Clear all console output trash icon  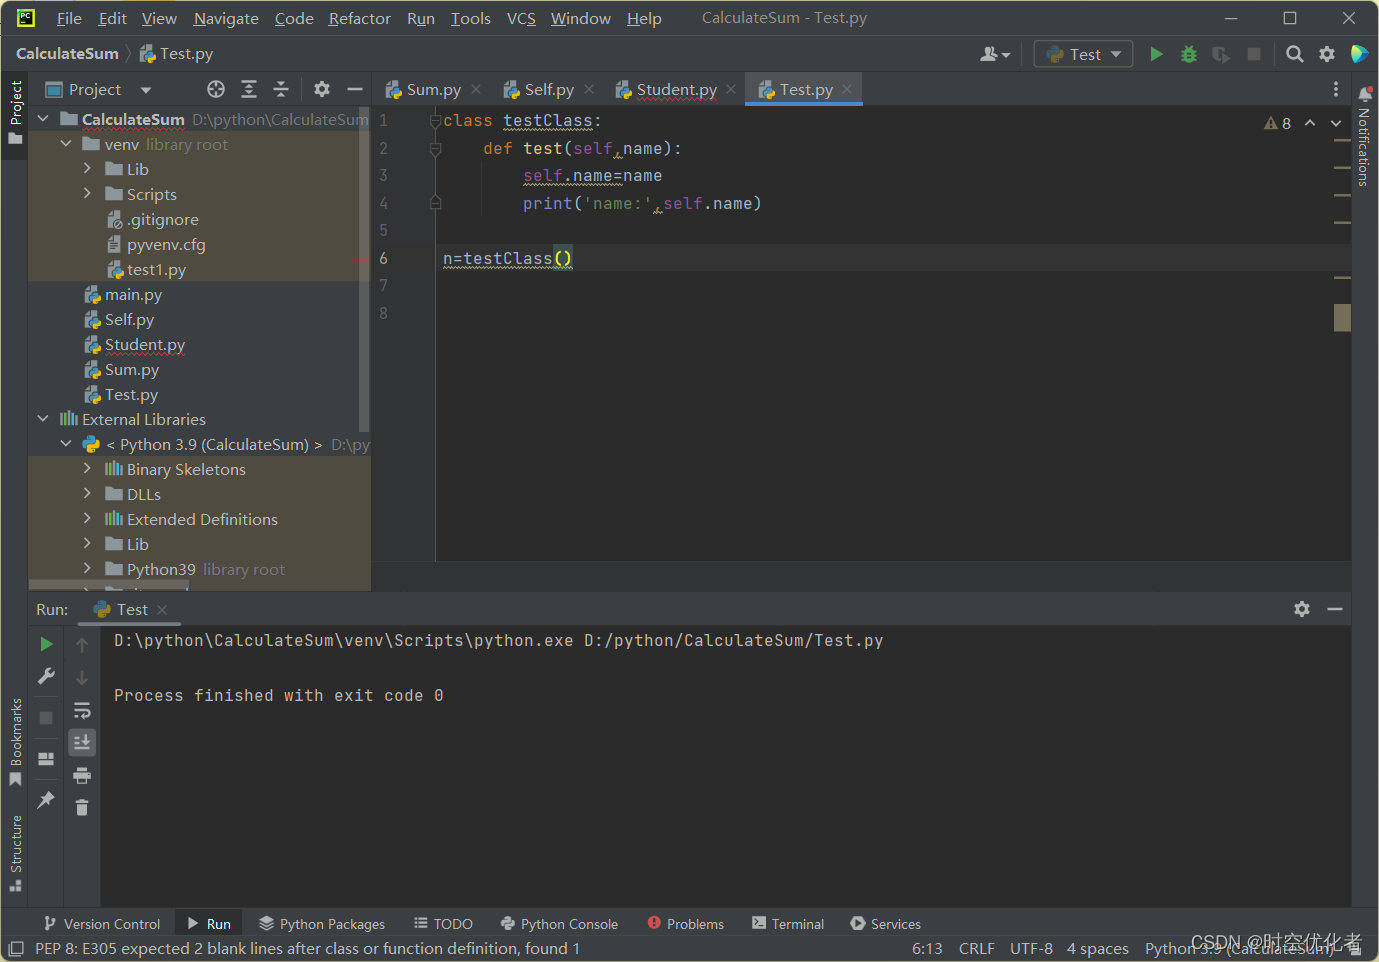tap(82, 807)
